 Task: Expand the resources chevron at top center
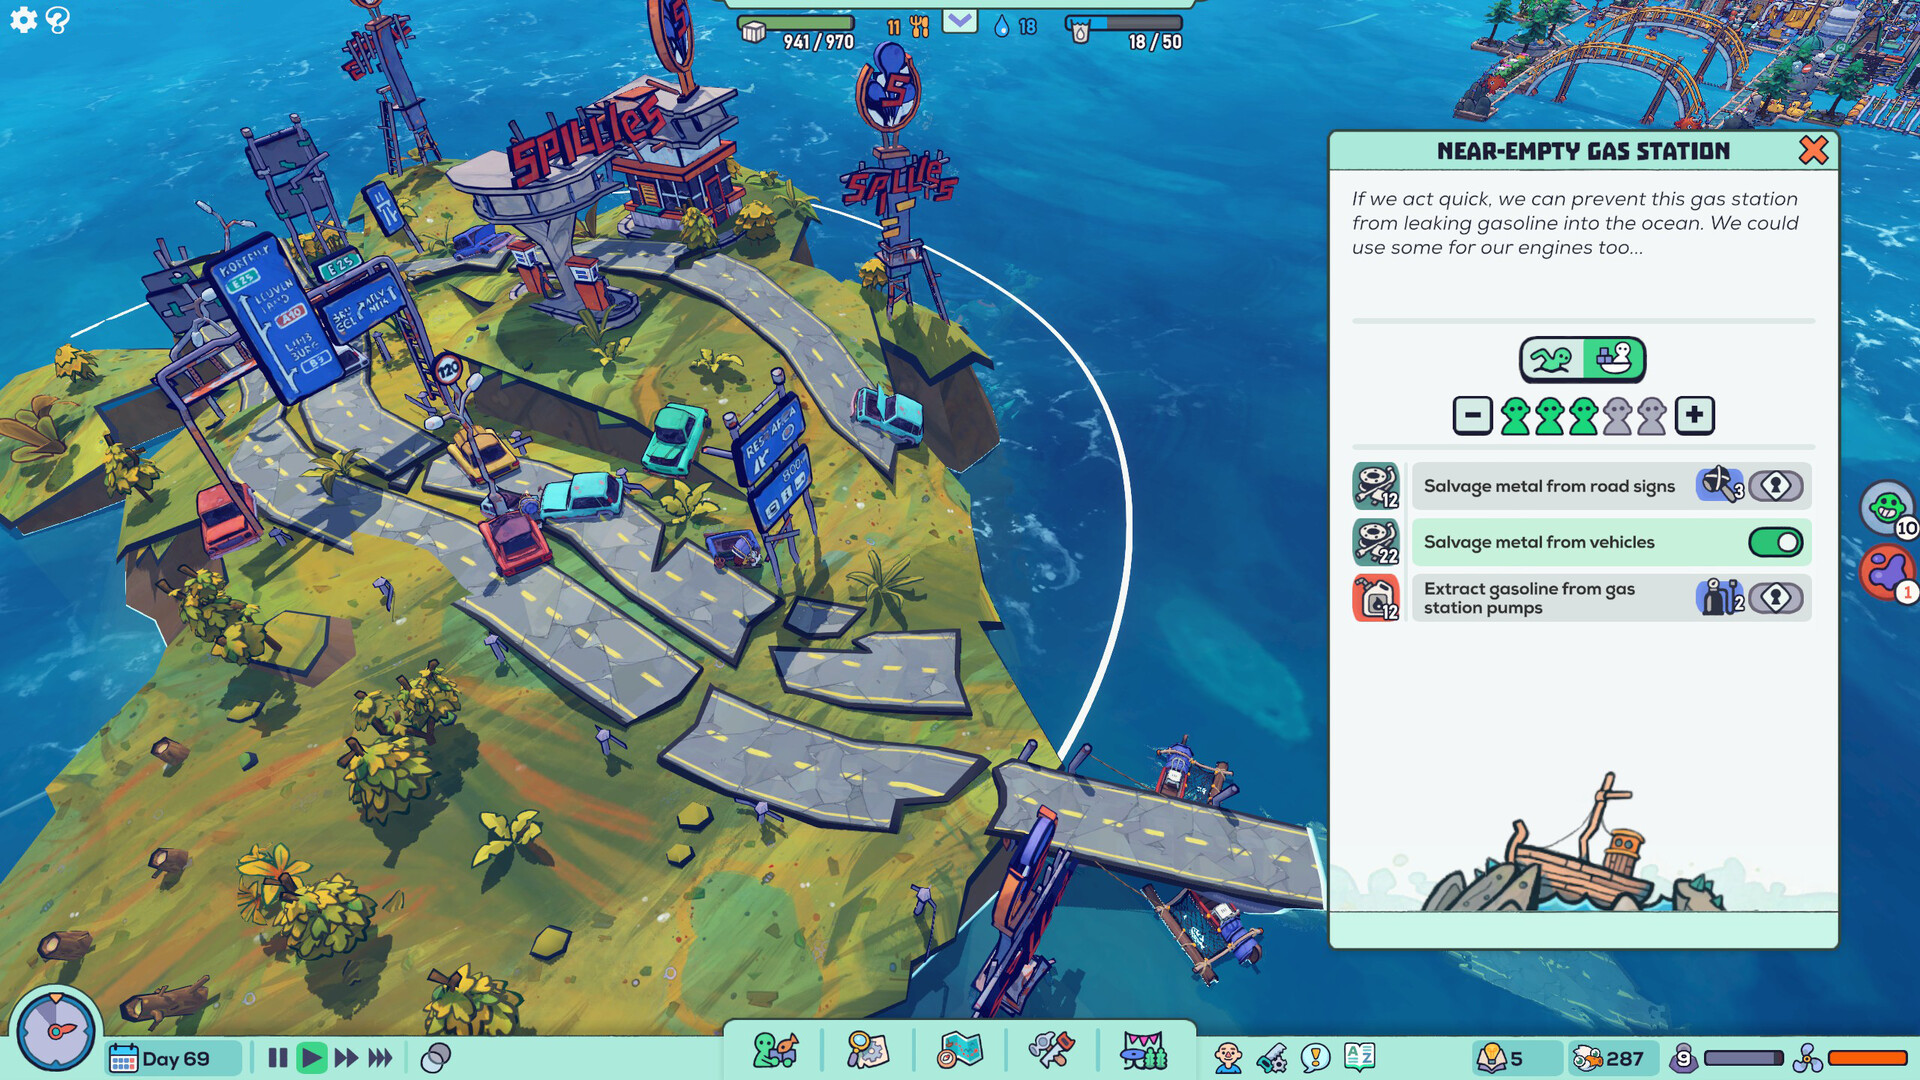(958, 19)
